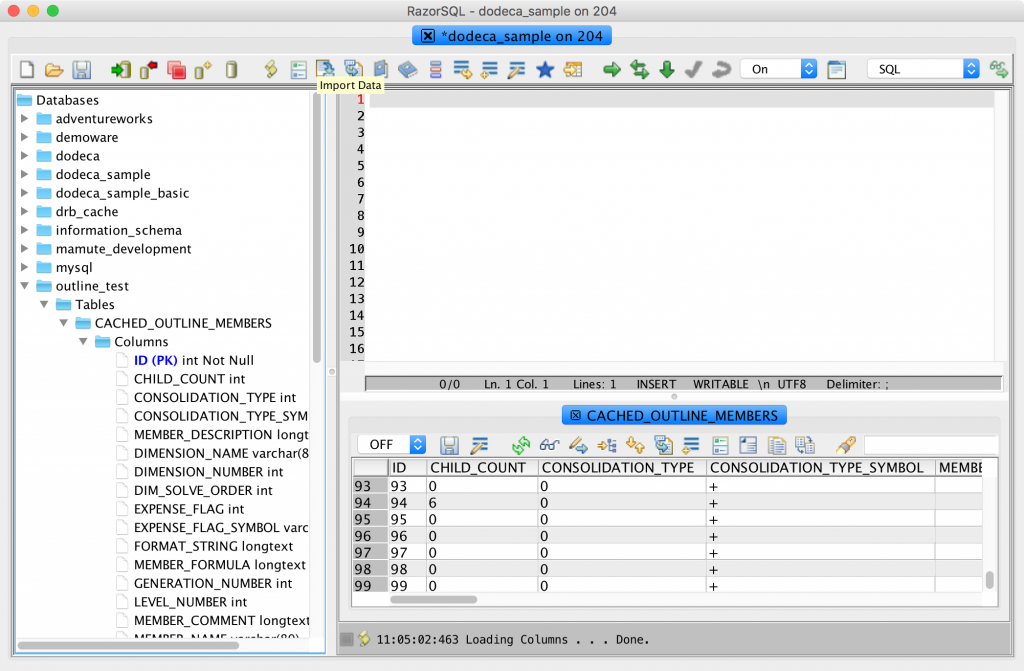1024x671 pixels.
Task: Click the blue book icon in toolbar
Action: [408, 69]
